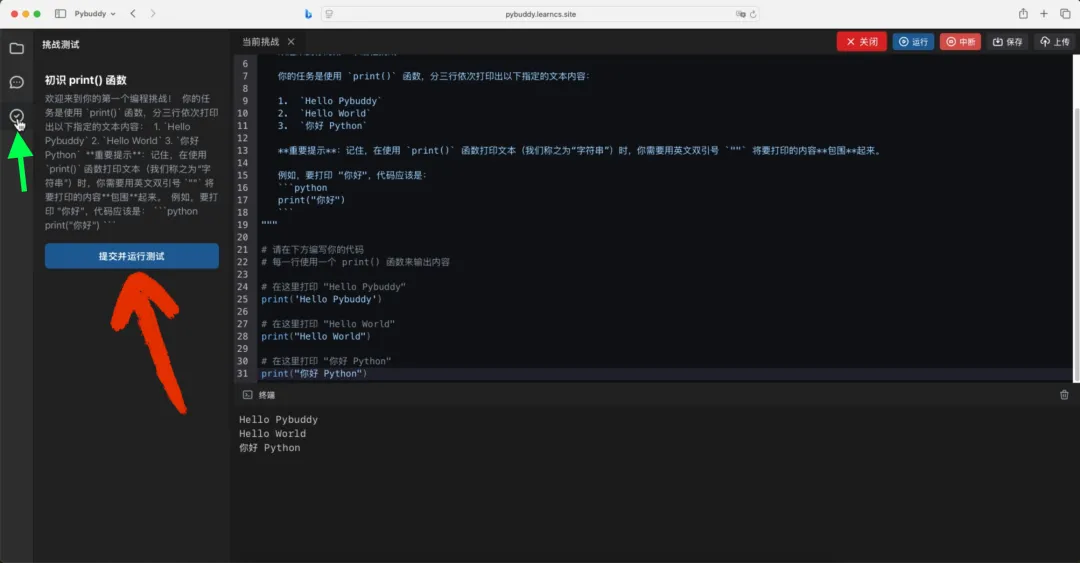Open the chat bubble panel in sidebar
The image size is (1080, 563).
[17, 83]
